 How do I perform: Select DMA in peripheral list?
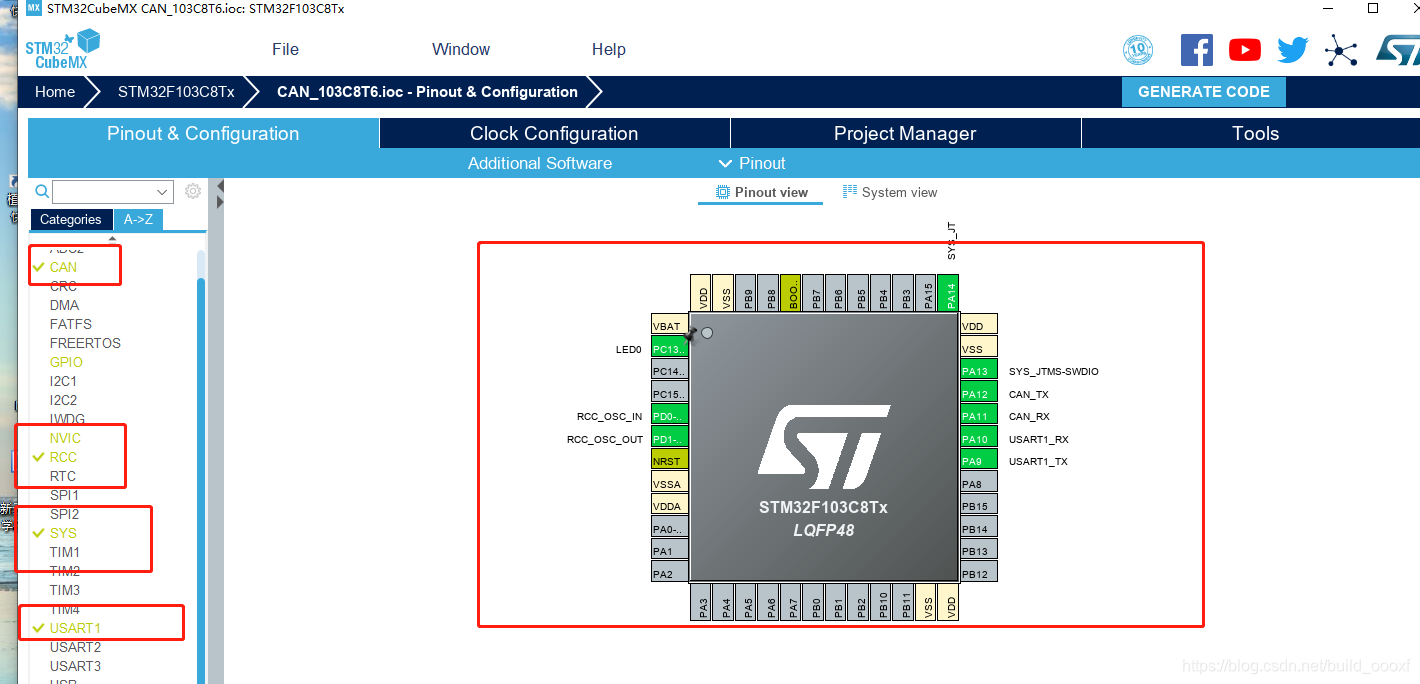click(64, 305)
